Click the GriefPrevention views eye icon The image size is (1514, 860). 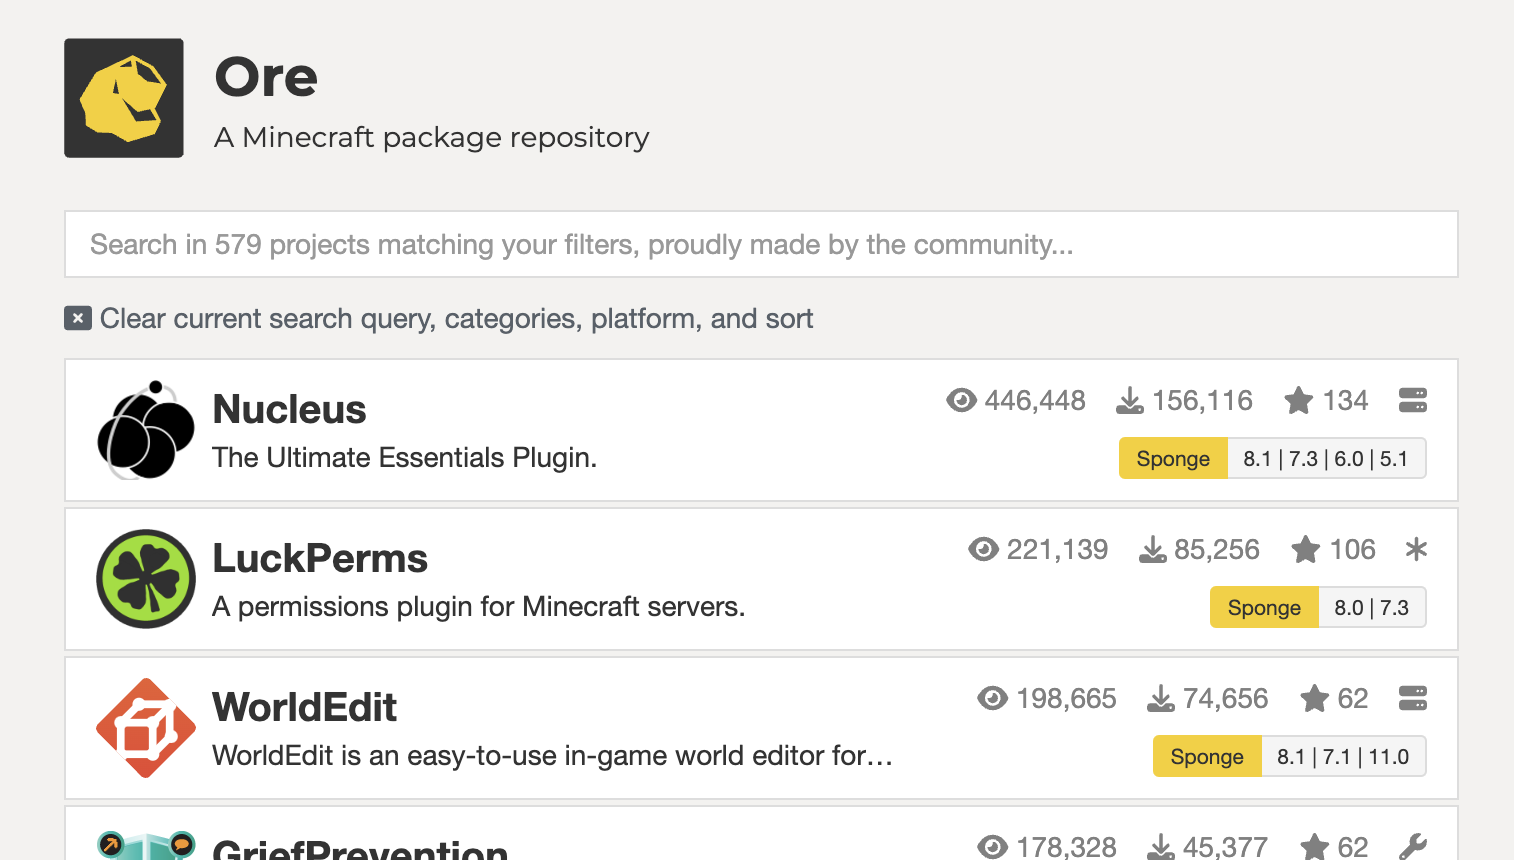992,848
